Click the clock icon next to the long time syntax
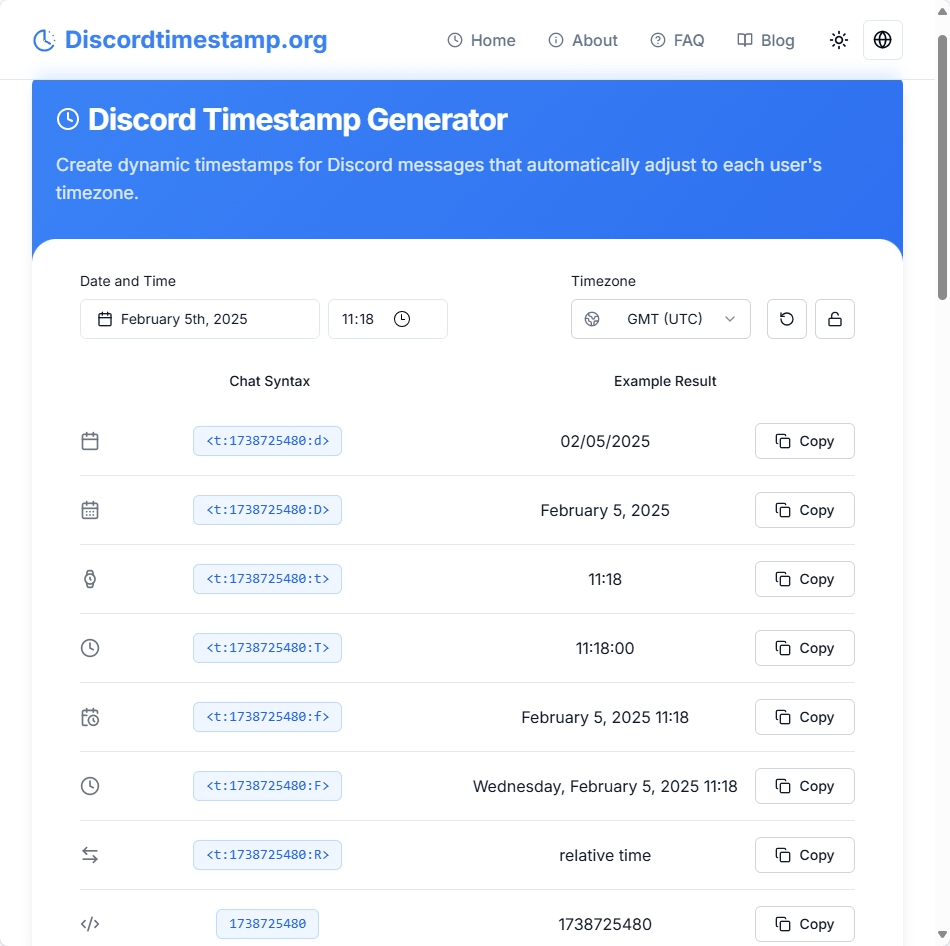The width and height of the screenshot is (950, 946). pos(90,647)
